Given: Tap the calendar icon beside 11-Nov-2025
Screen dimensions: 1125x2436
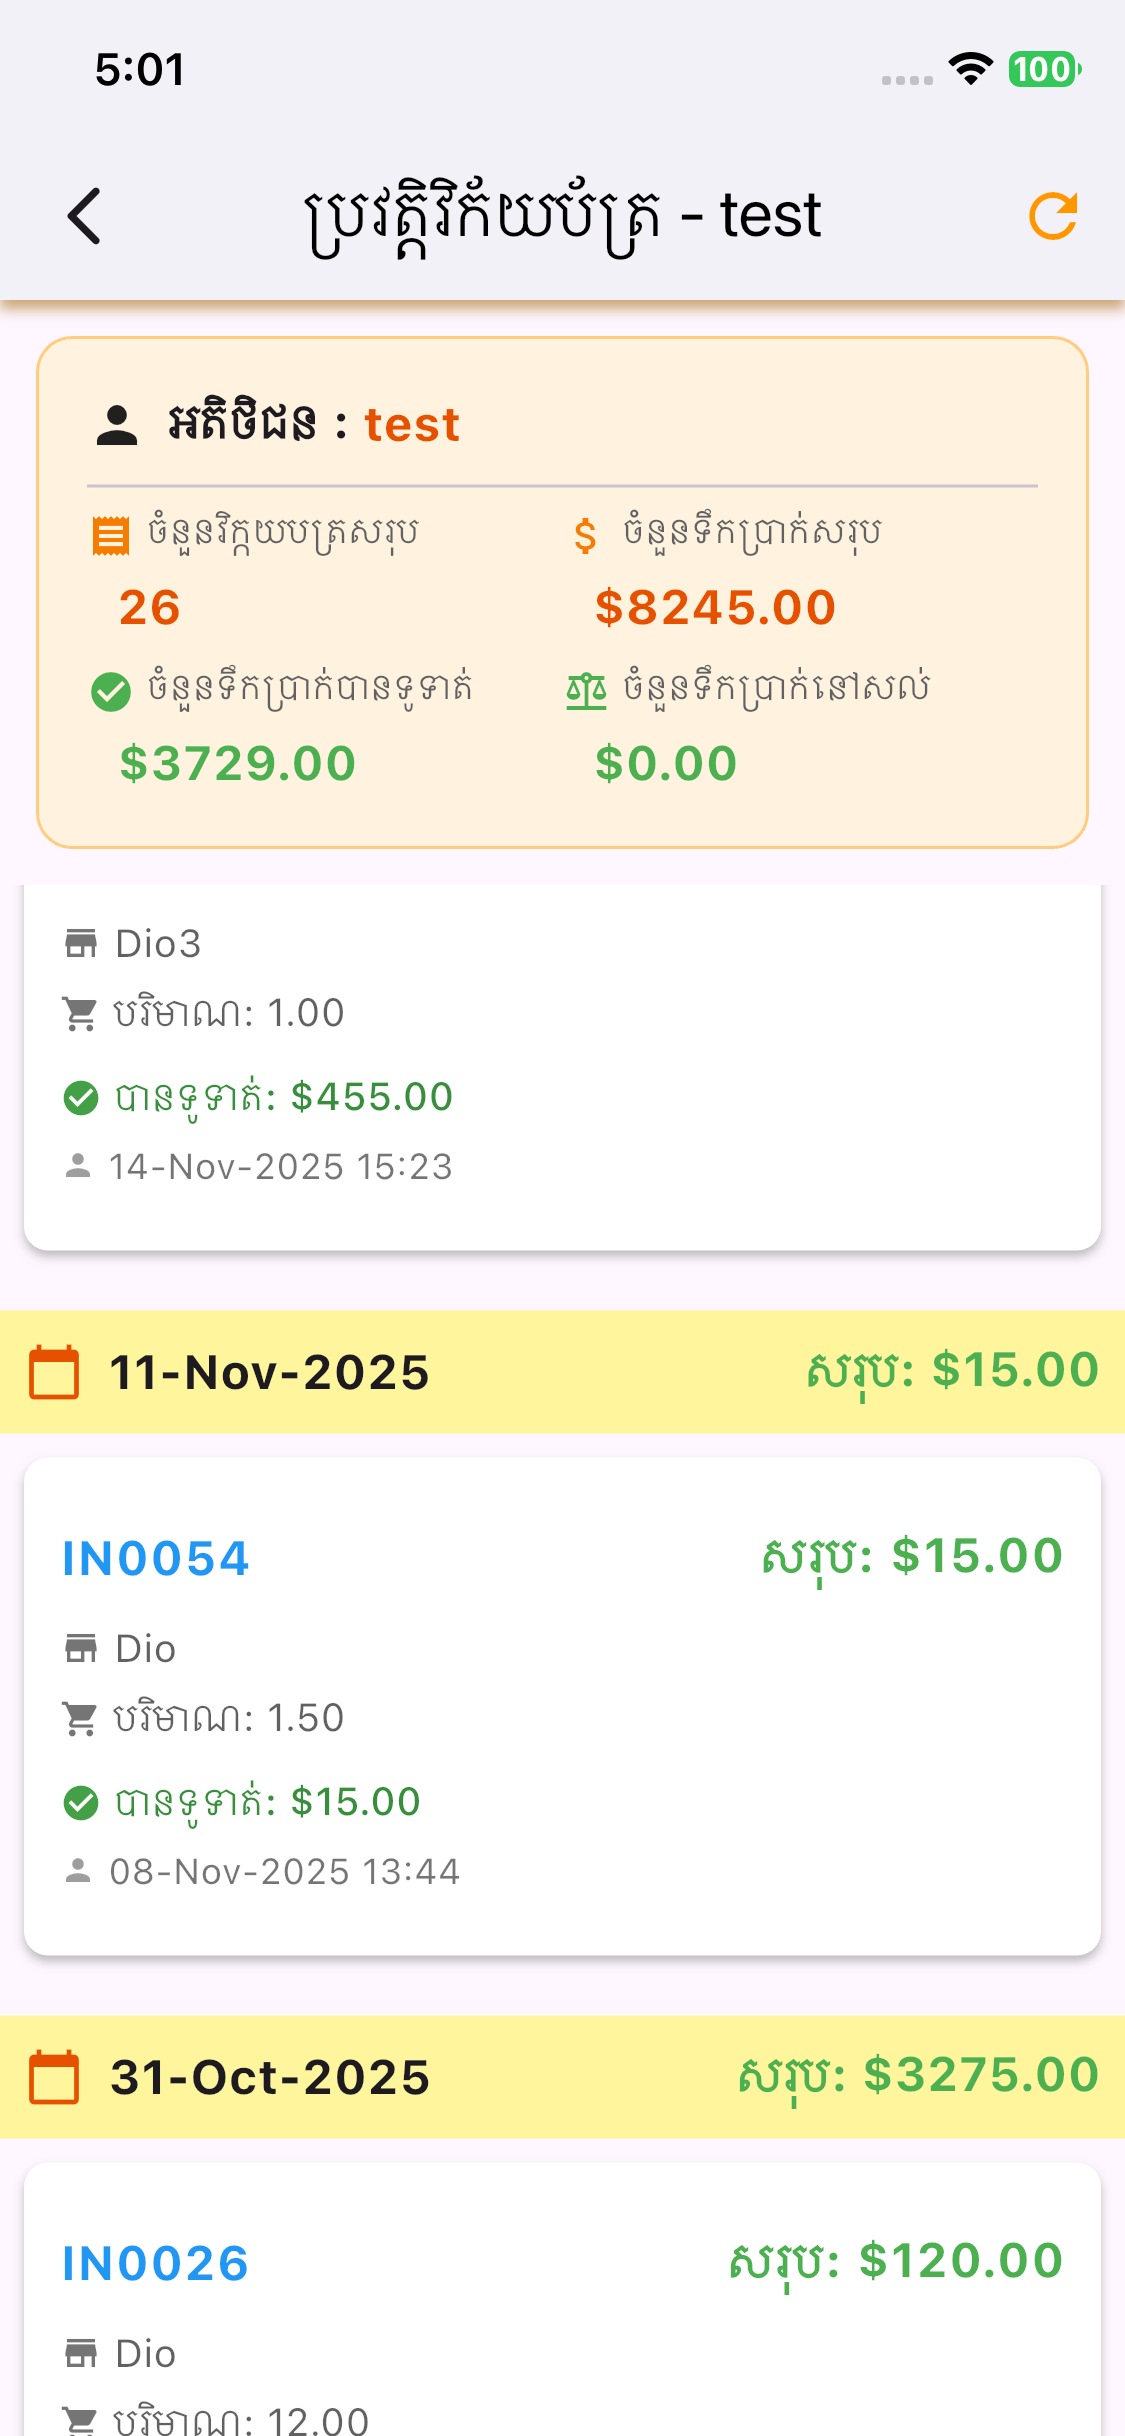Looking at the screenshot, I should (54, 1373).
